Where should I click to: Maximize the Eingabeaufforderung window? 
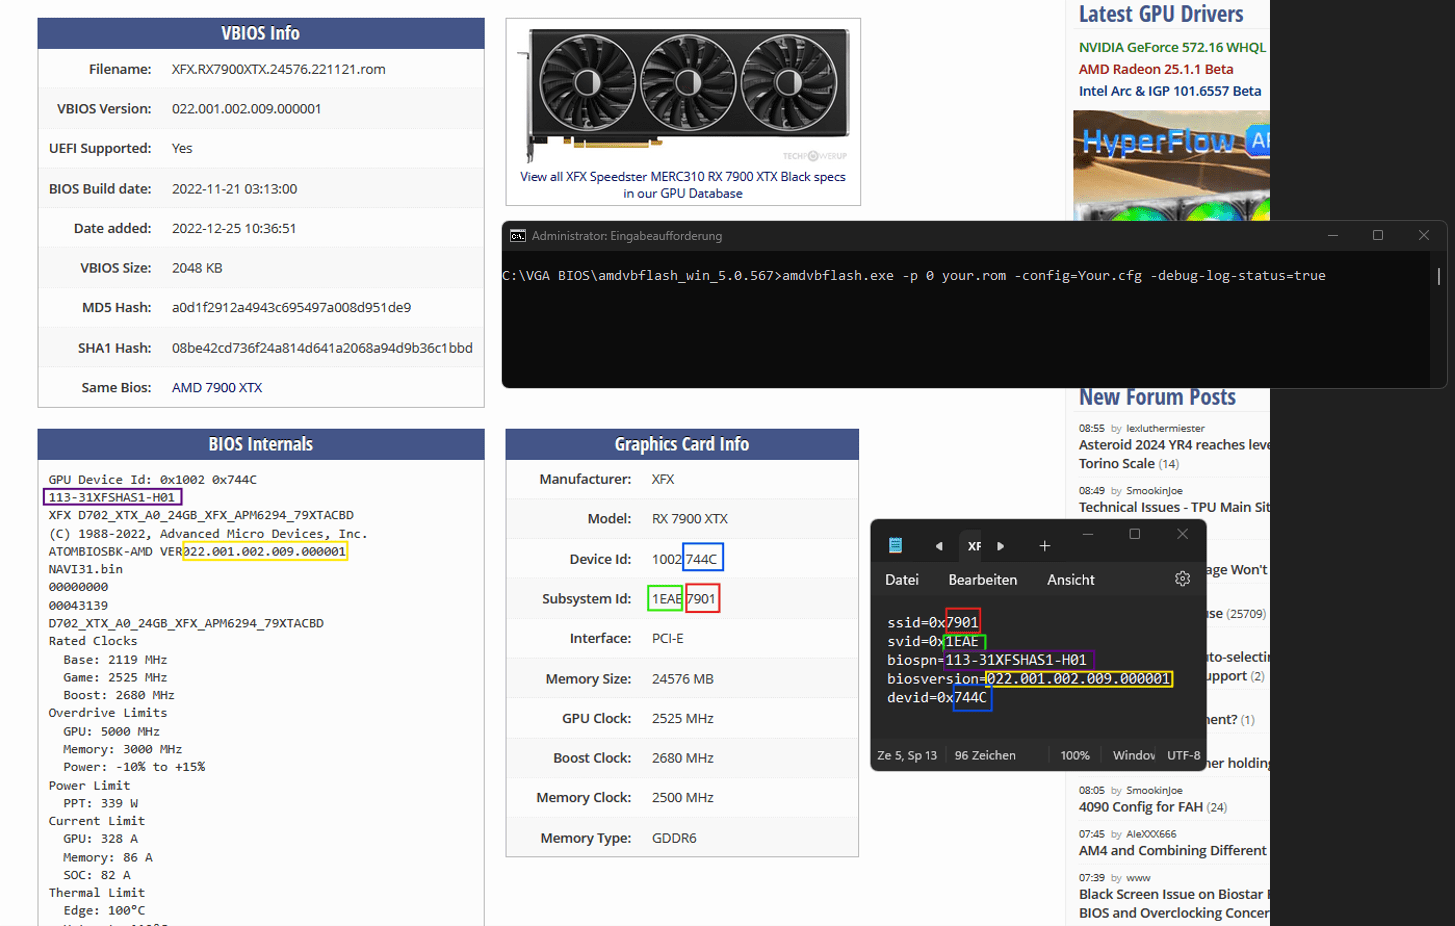click(x=1378, y=235)
